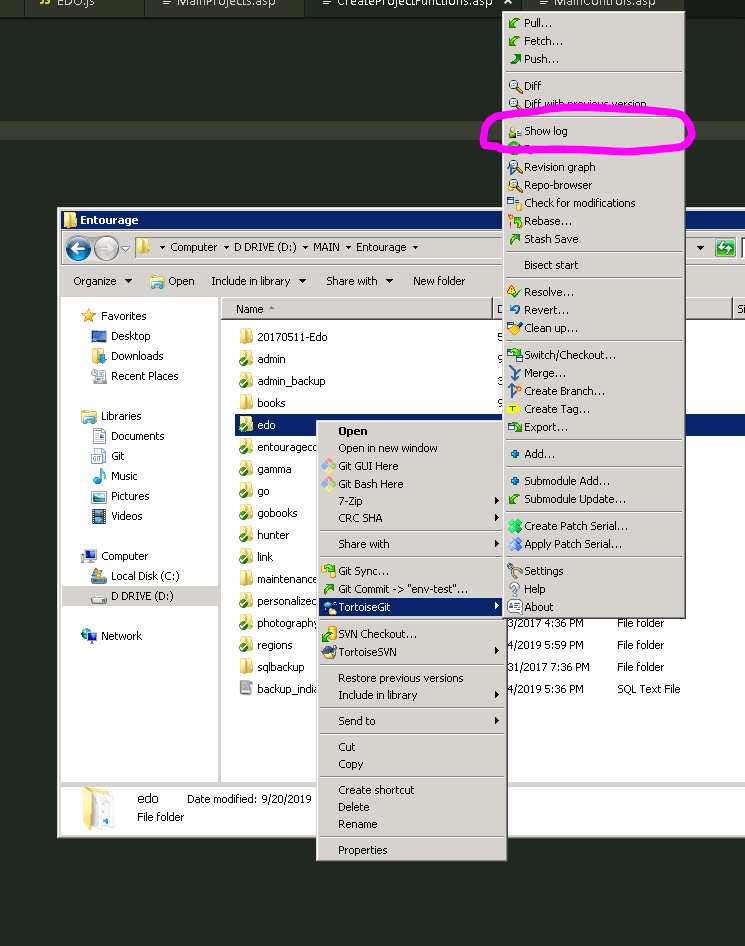Expand the context-menu Include in library arrow
Image resolution: width=745 pixels, height=946 pixels.
coord(496,695)
